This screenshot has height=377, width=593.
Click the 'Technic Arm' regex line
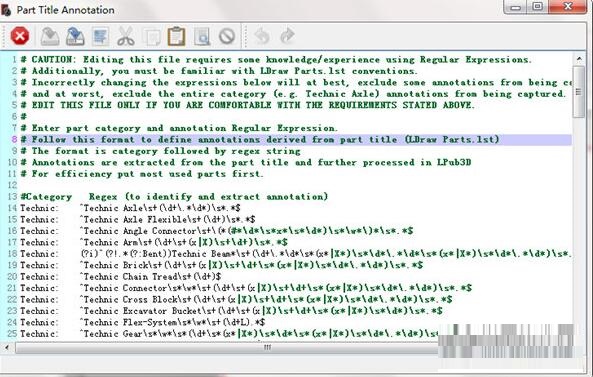tap(154, 242)
